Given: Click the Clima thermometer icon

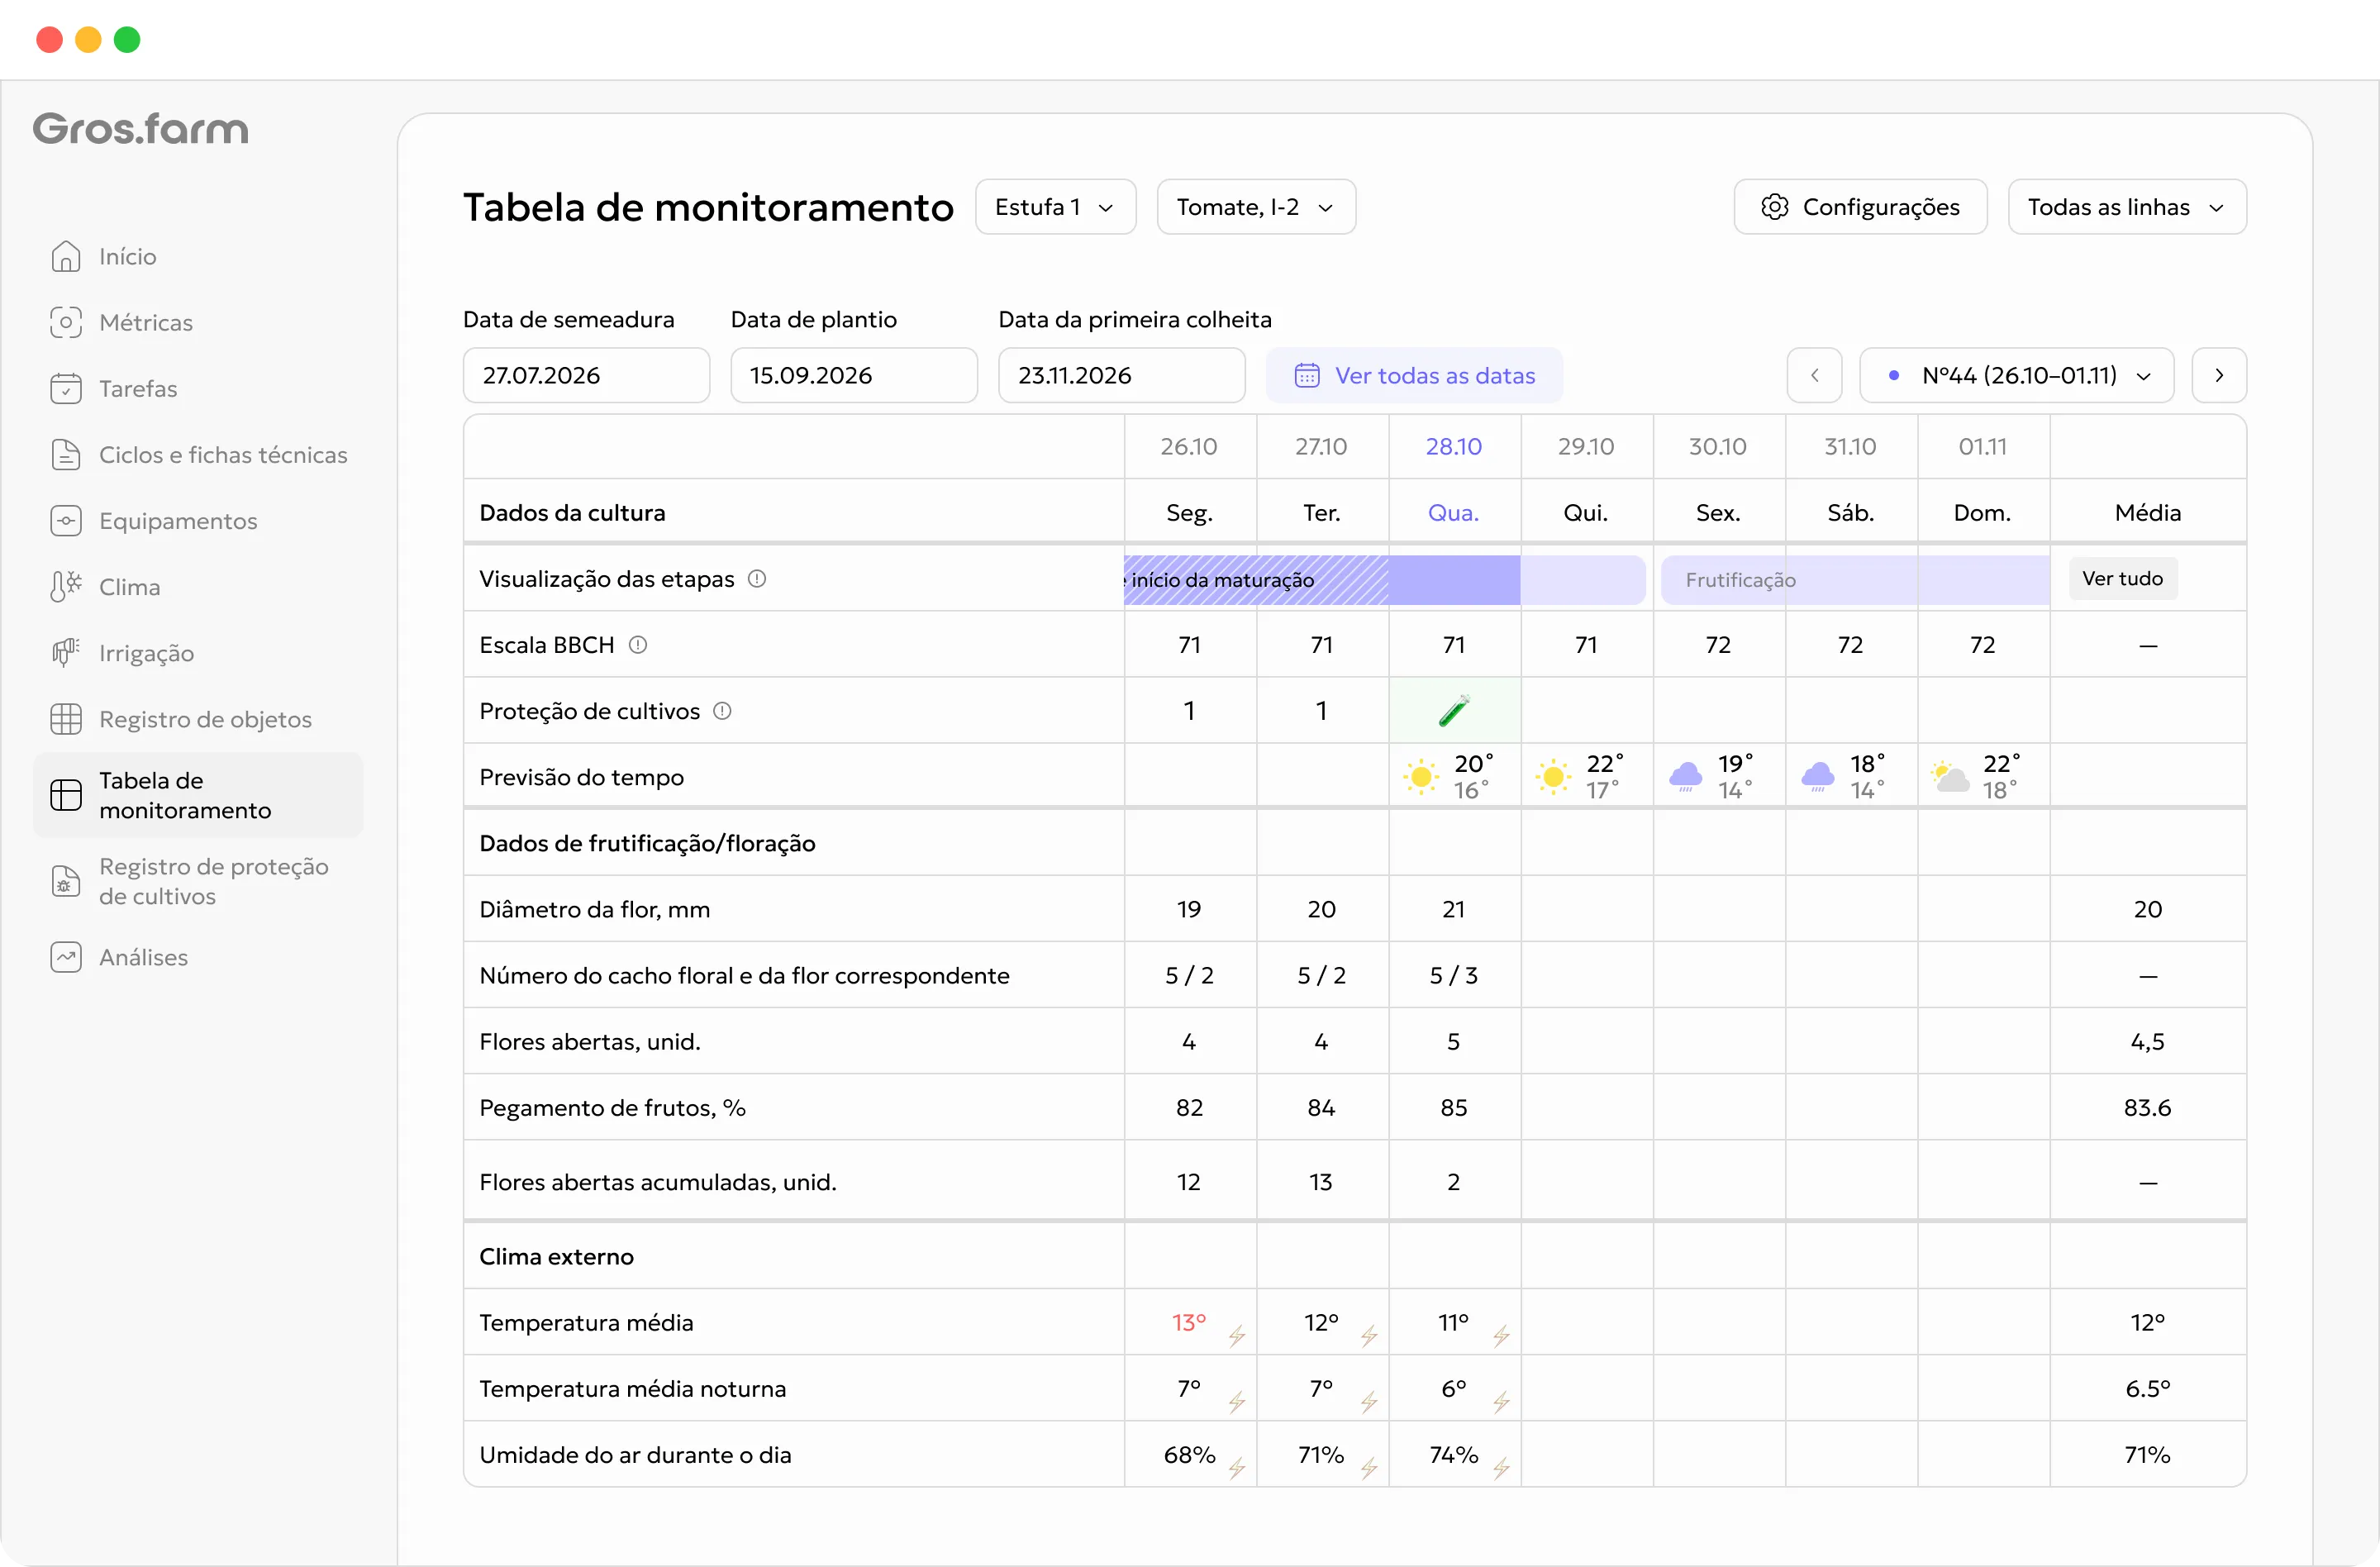Looking at the screenshot, I should (x=66, y=587).
